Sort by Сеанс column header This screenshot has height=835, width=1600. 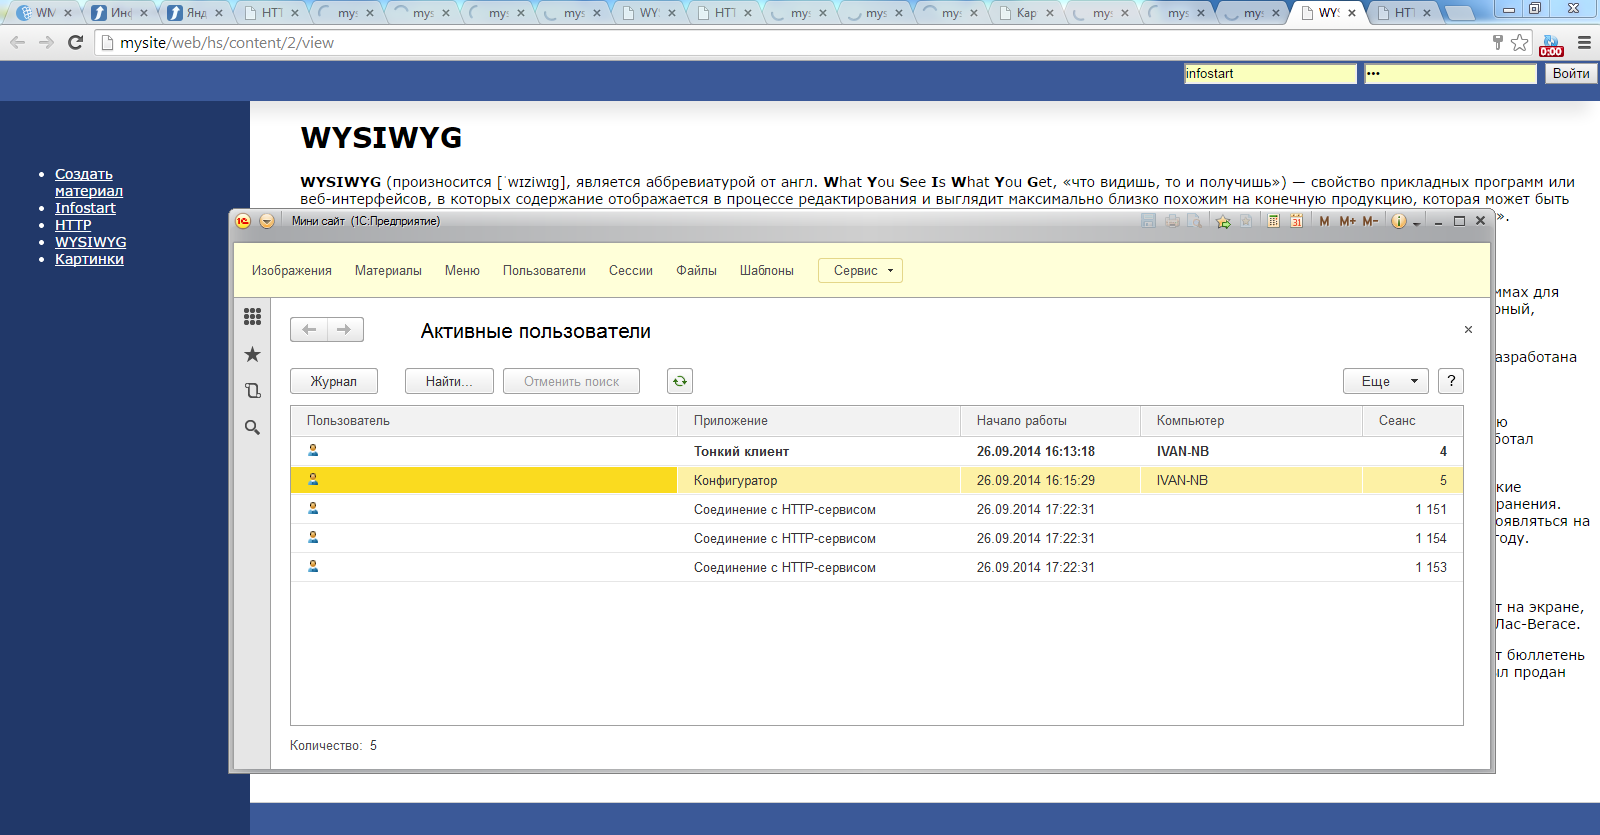point(1413,421)
